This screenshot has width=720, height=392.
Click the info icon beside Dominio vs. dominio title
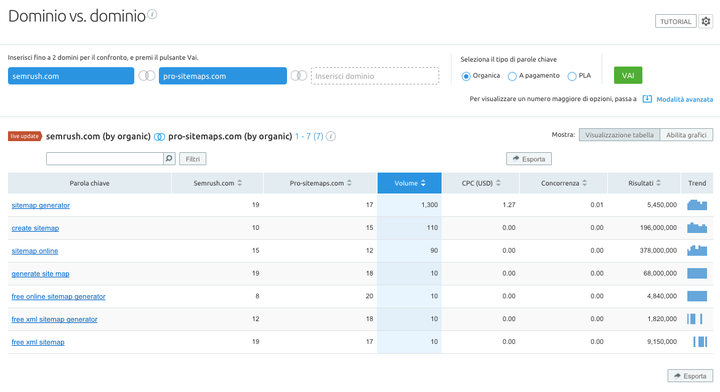point(152,14)
